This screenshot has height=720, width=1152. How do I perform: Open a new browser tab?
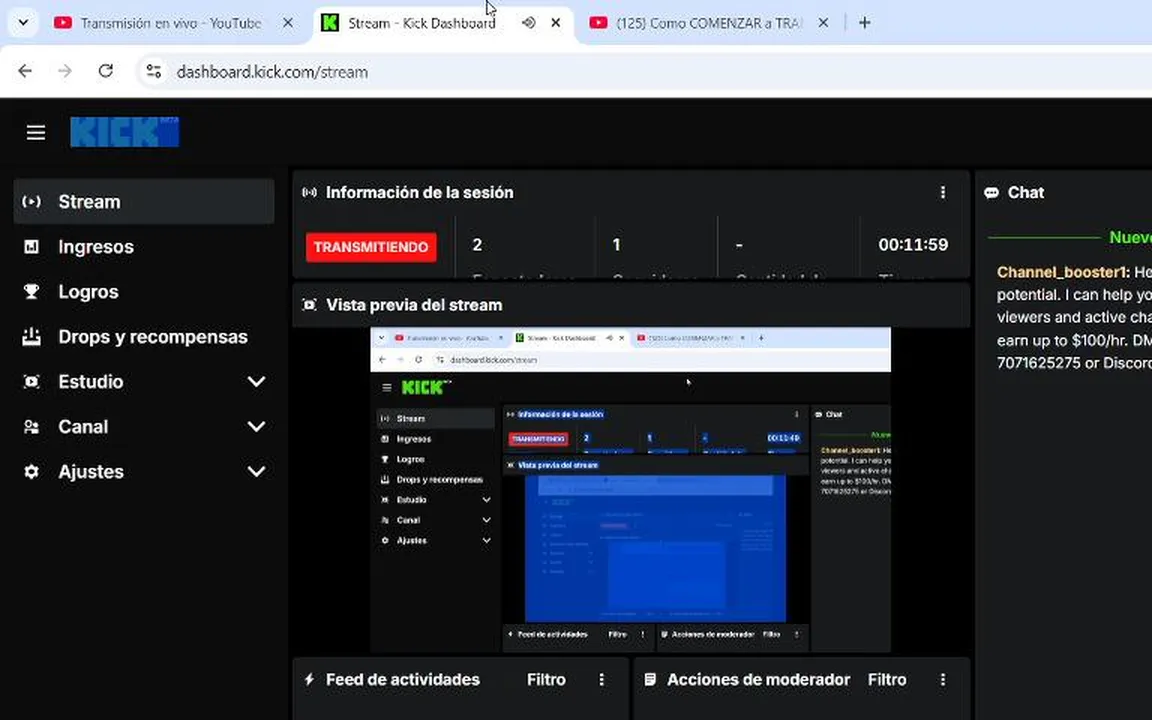[865, 23]
